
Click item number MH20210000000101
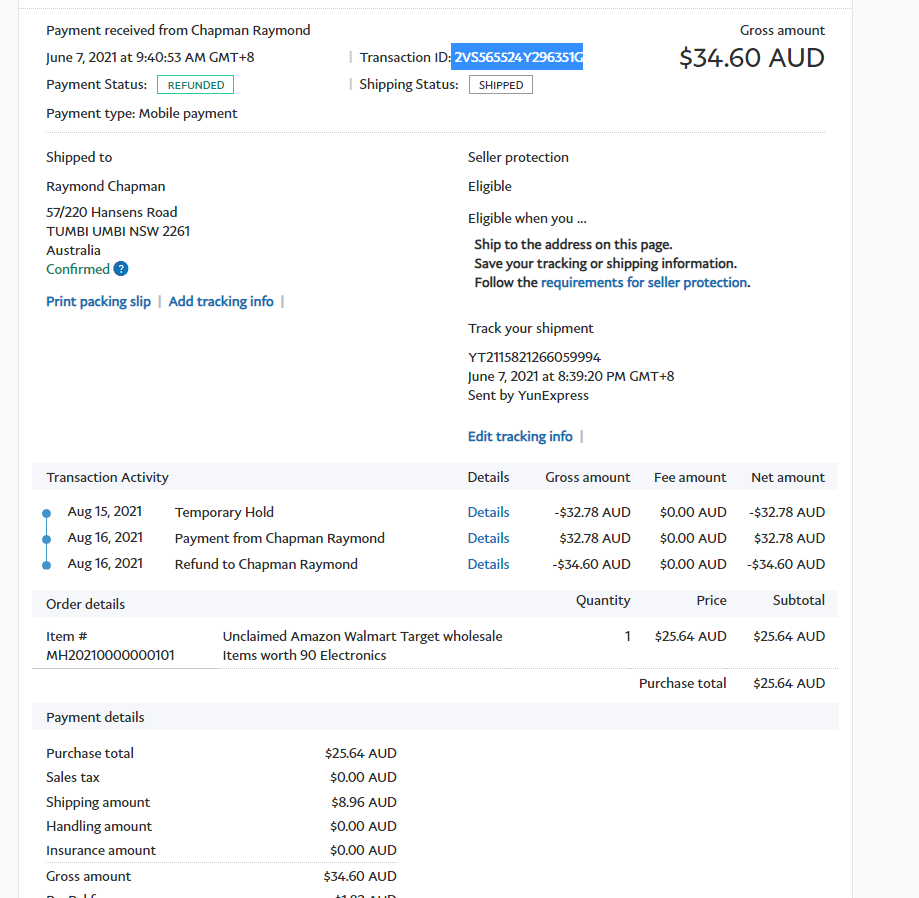(x=110, y=655)
